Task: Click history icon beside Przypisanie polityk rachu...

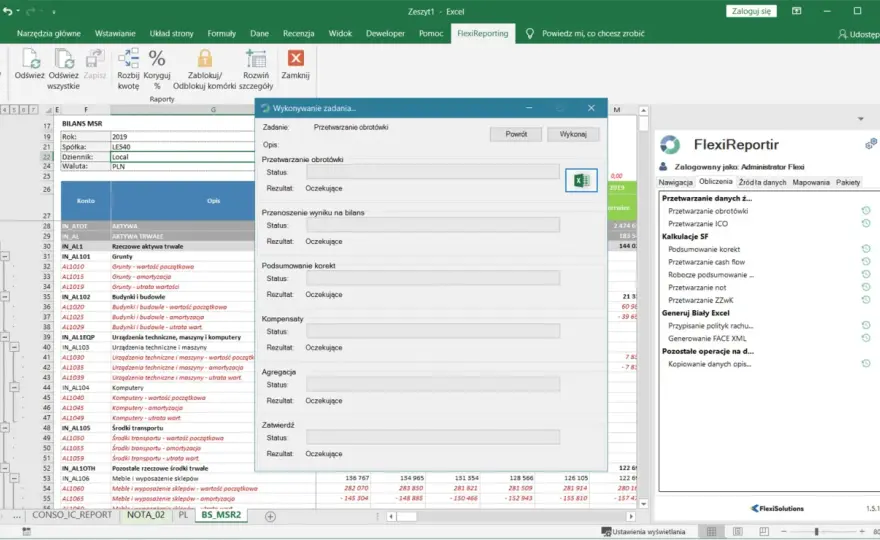Action: point(866,325)
